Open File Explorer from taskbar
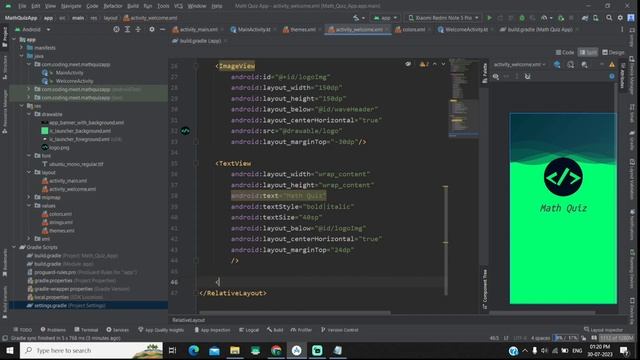Viewport: 640px width, 360px height. [235, 350]
